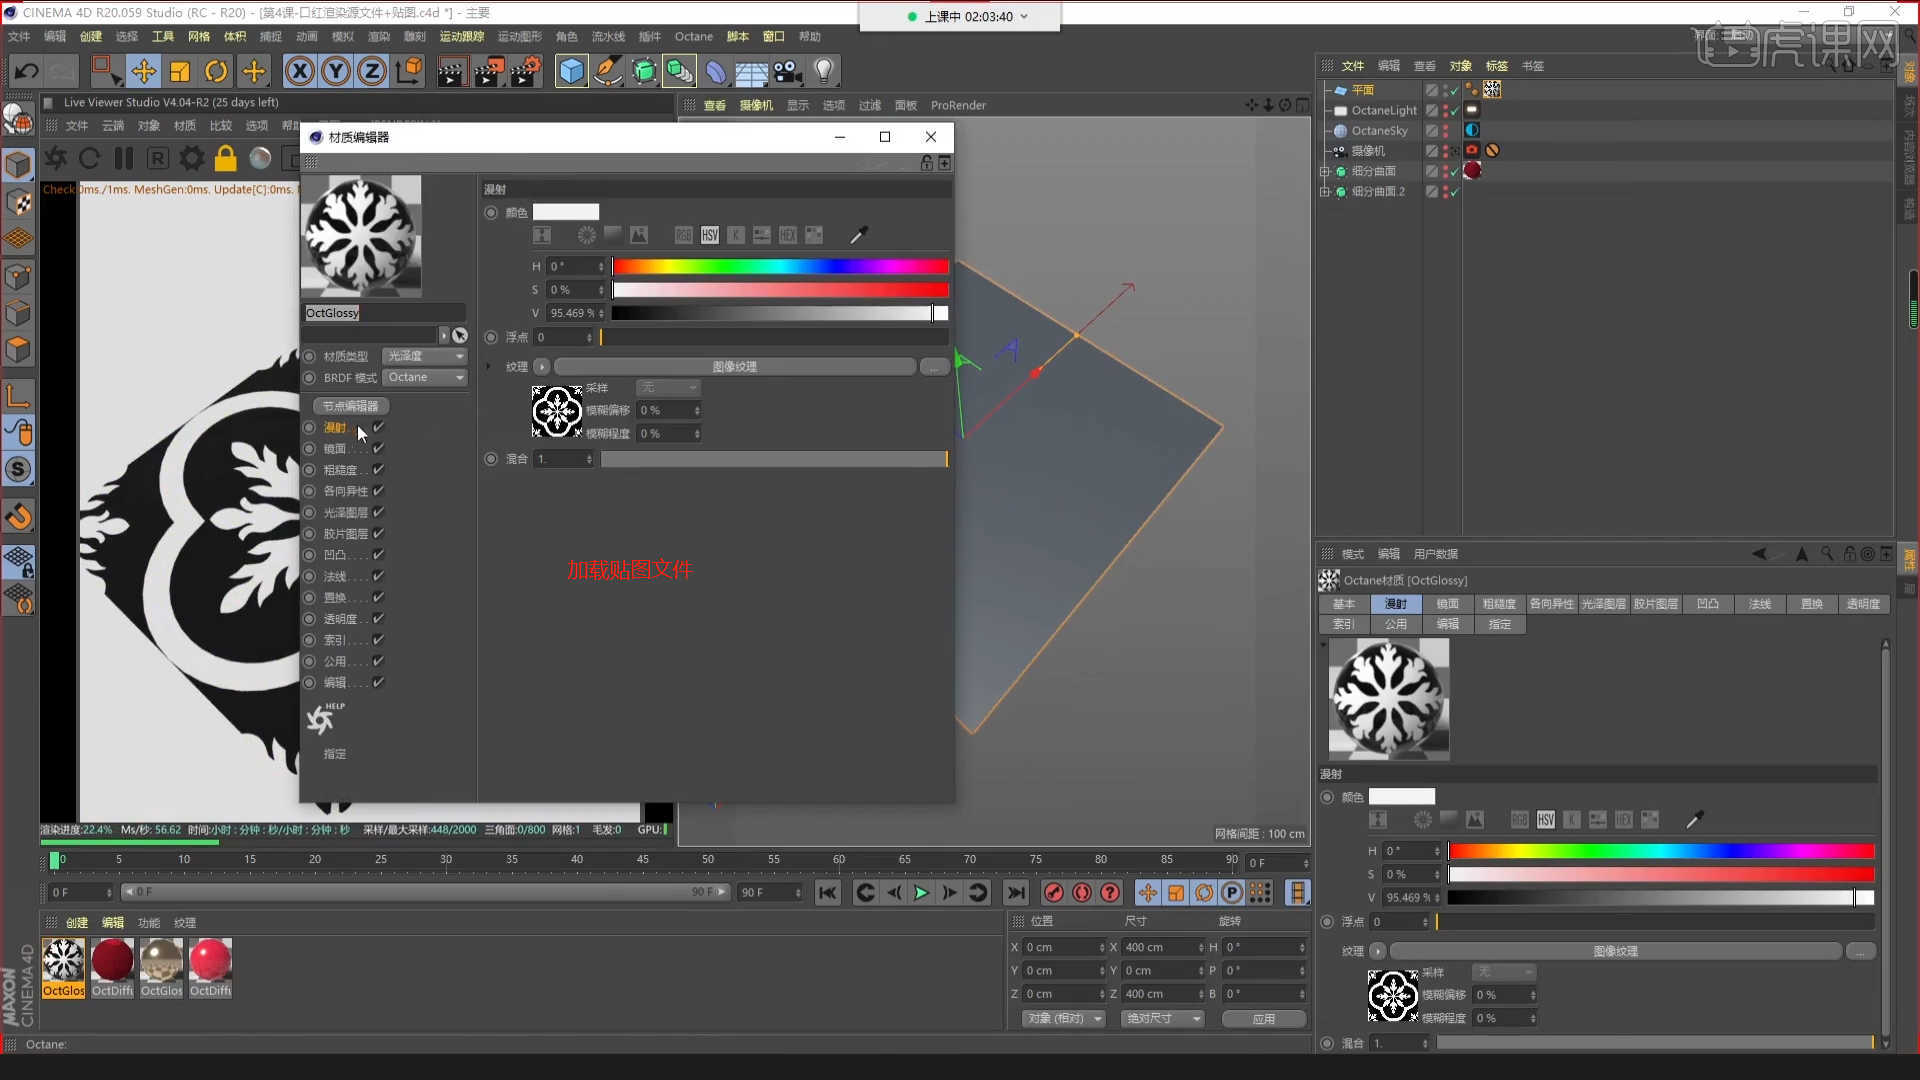Click the white 颜色 swatch in material editor
The height and width of the screenshot is (1080, 1920).
coord(566,212)
